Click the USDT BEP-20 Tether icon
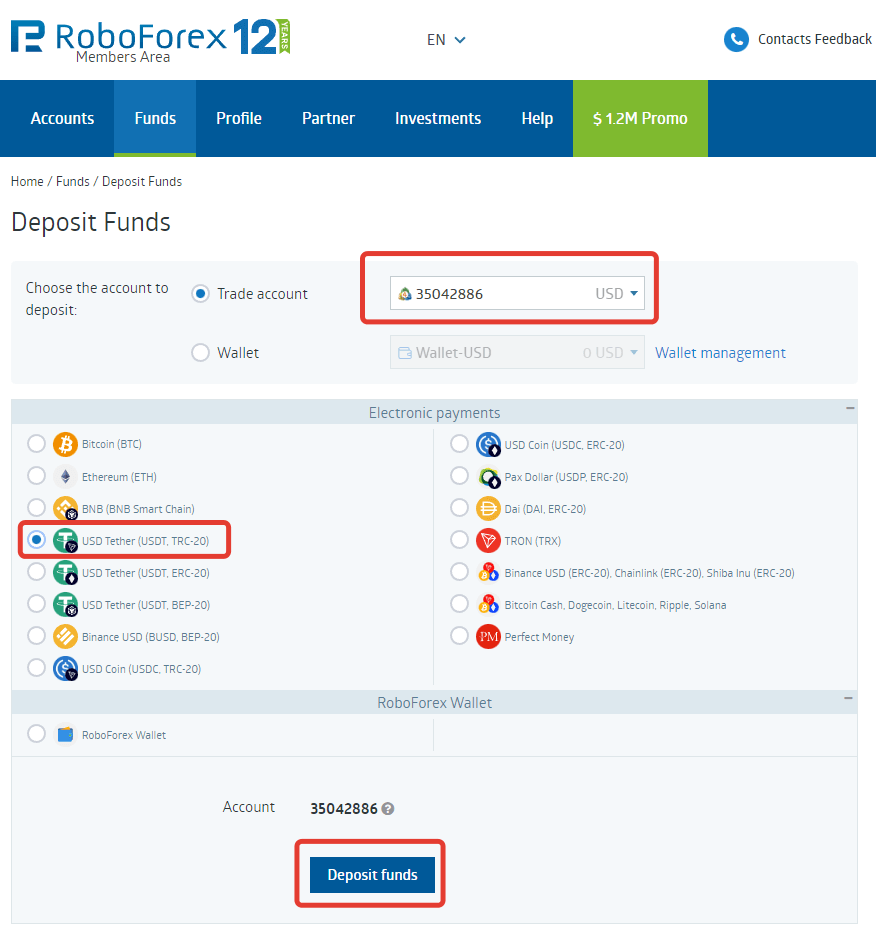The width and height of the screenshot is (876, 931). tap(65, 604)
